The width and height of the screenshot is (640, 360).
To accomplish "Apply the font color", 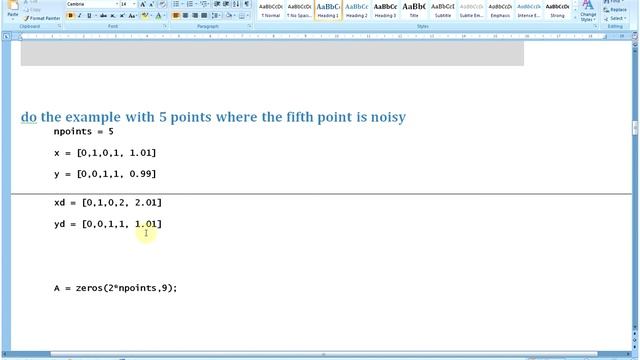I will (x=158, y=16).
